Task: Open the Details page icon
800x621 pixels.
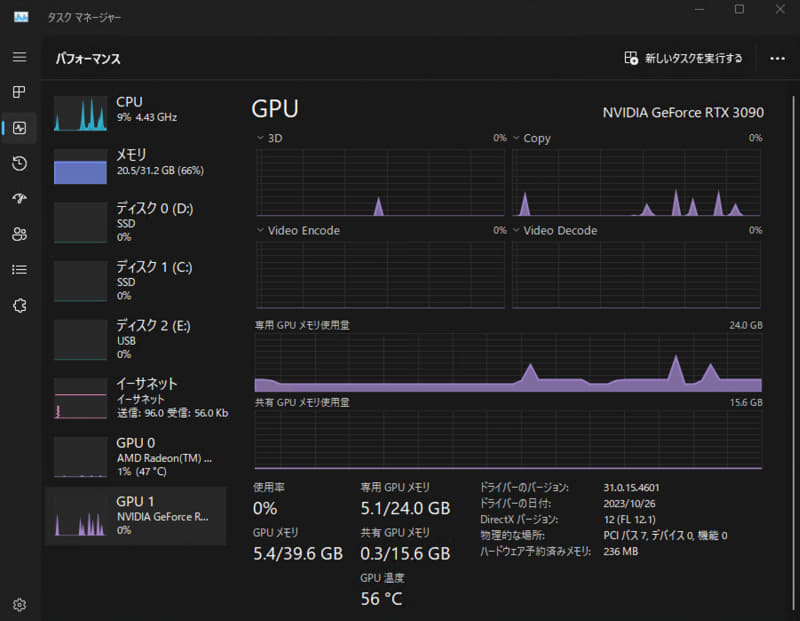Action: (x=19, y=269)
